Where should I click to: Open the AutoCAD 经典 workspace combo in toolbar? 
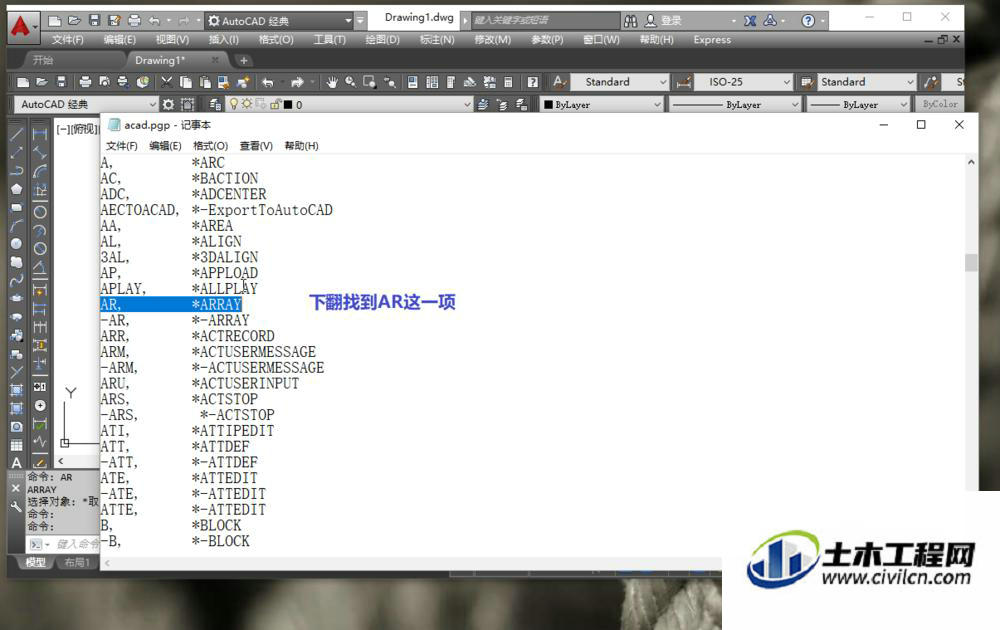coord(86,104)
